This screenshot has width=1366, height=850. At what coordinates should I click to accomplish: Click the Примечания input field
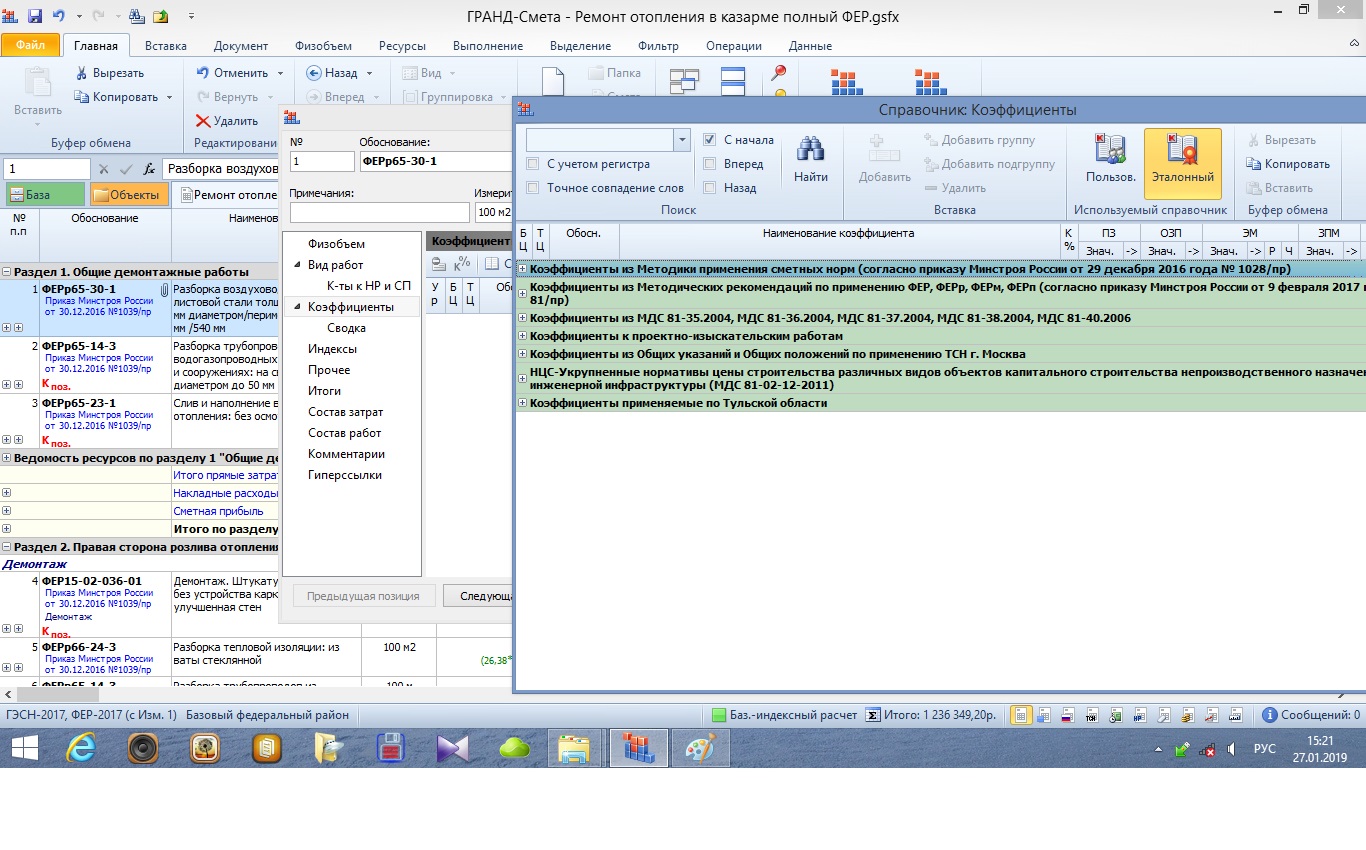(379, 212)
